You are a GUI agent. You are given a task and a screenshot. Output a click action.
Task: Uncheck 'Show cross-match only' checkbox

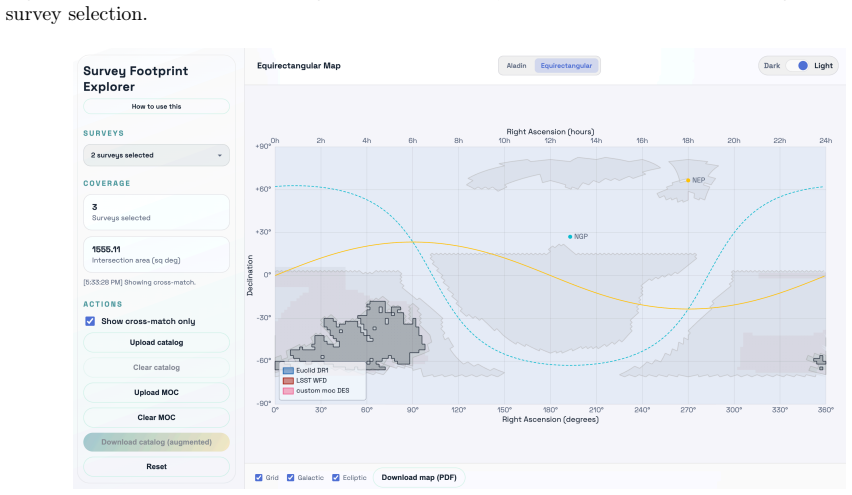pyautogui.click(x=90, y=322)
